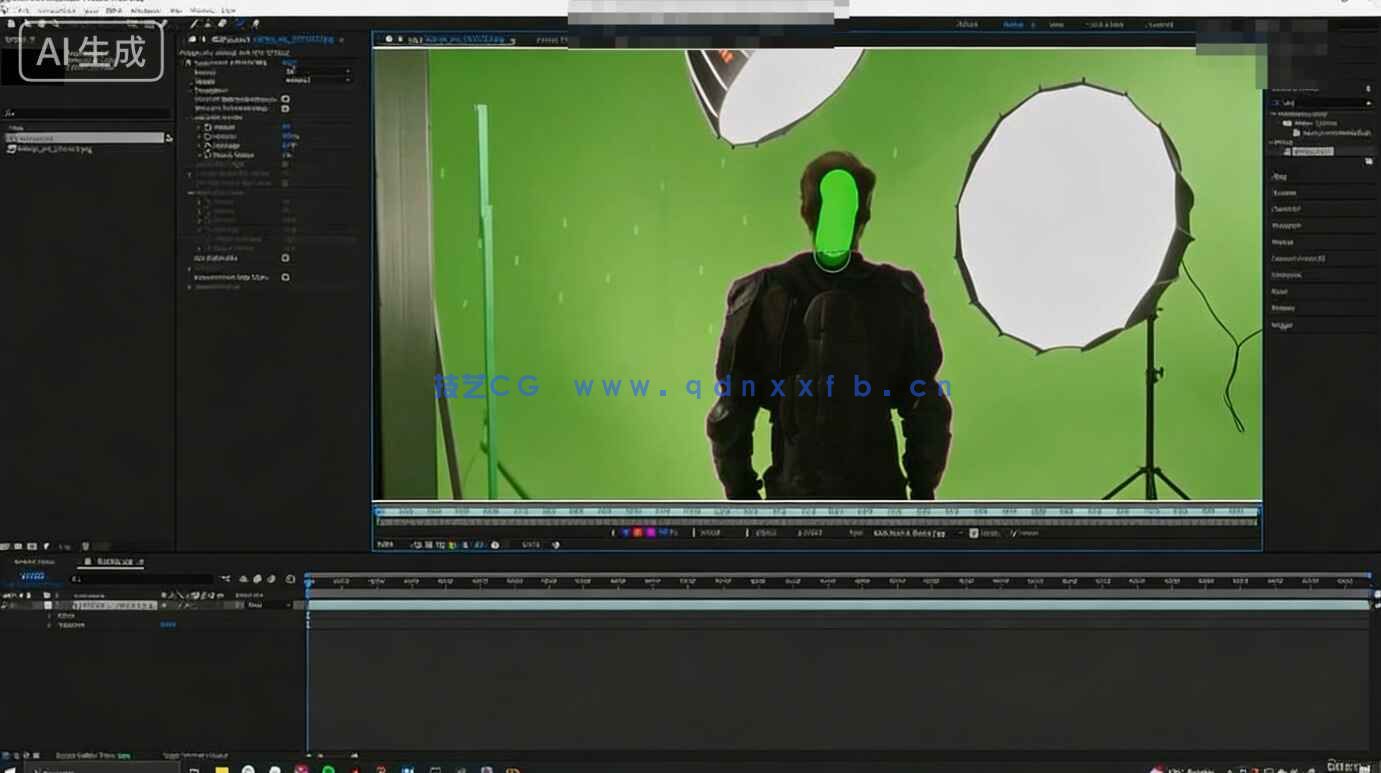Click the stopwatch icon of first effect property
Viewport: 1381px width, 773px height.
click(x=208, y=127)
